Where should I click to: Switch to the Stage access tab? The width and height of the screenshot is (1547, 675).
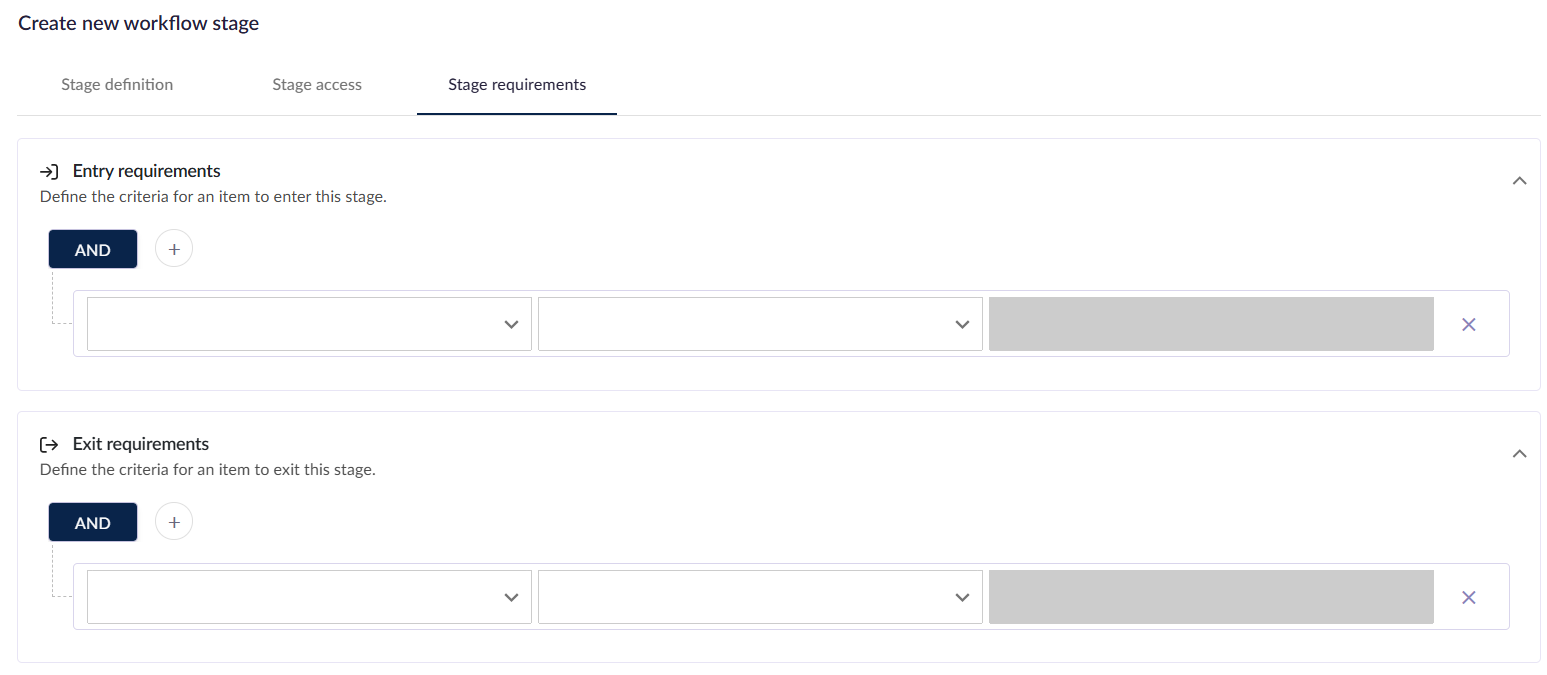tap(316, 84)
